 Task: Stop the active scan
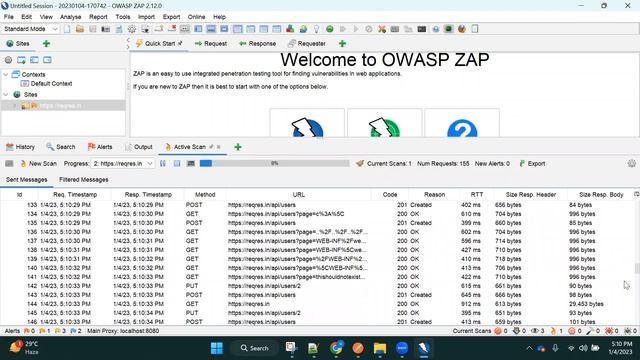point(177,163)
